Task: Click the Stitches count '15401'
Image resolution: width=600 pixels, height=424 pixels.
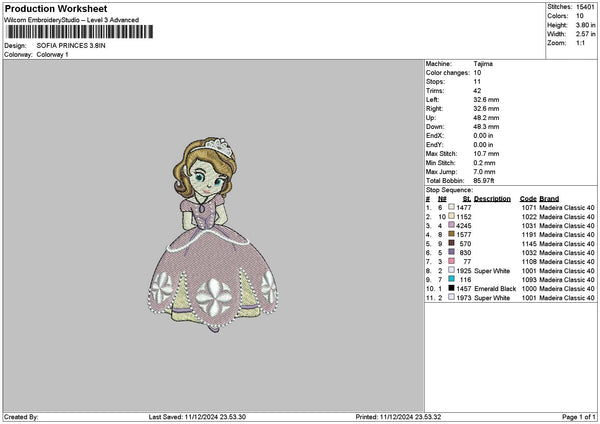Action: pos(585,7)
